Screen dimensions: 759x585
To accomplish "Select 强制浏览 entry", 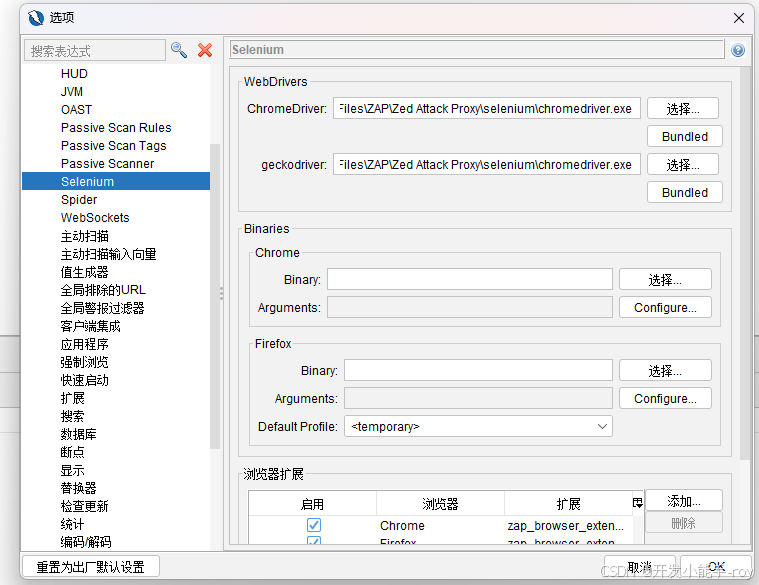I will (x=85, y=362).
